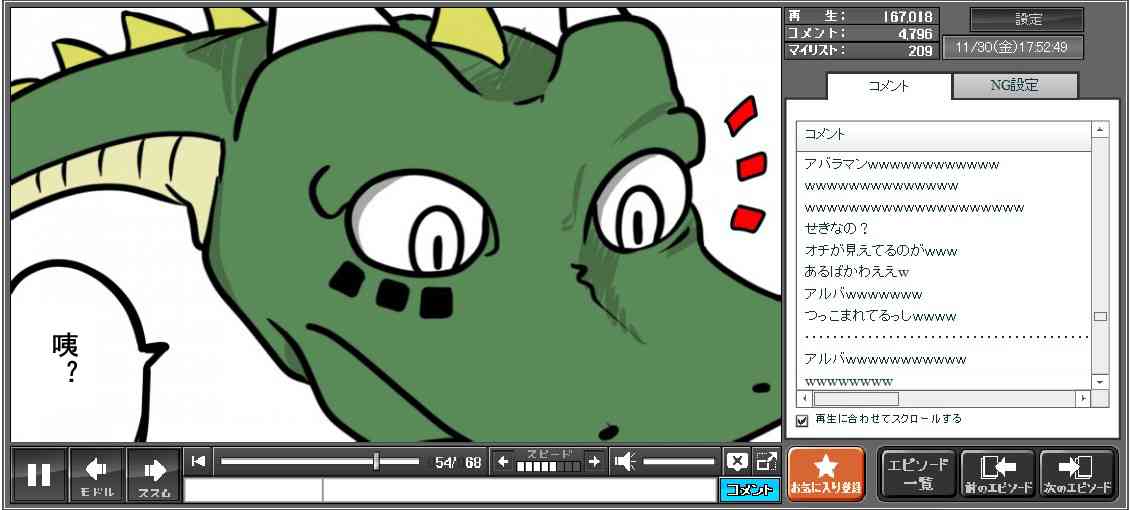The width and height of the screenshot is (1131, 510).
Task: Go back with the モドル arrow button
Action: tap(97, 474)
